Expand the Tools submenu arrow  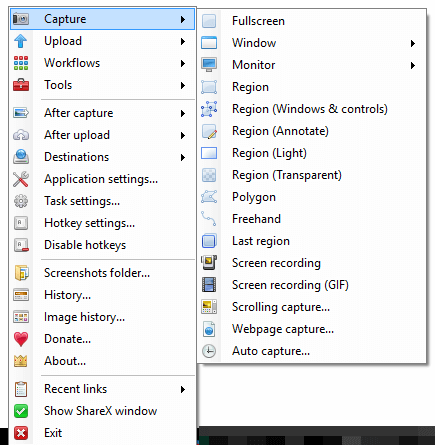pos(183,85)
